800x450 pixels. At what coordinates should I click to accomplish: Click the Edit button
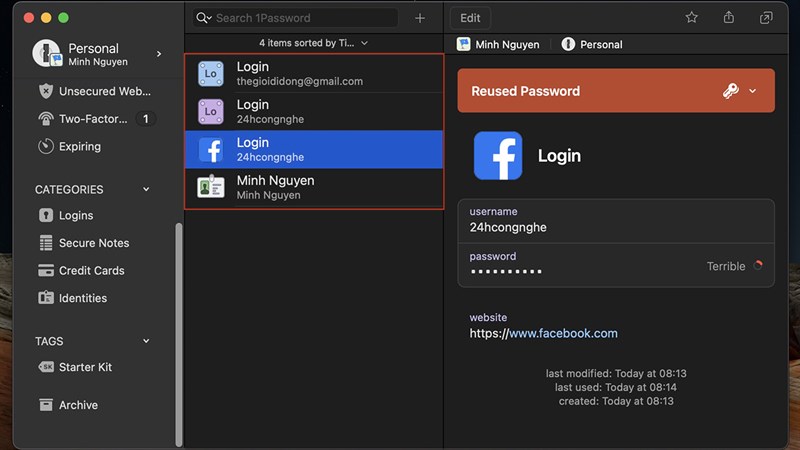470,18
